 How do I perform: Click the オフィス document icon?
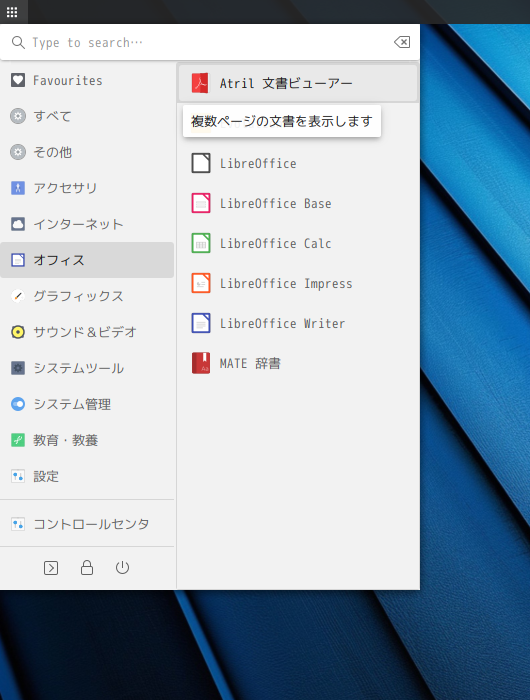tap(18, 260)
